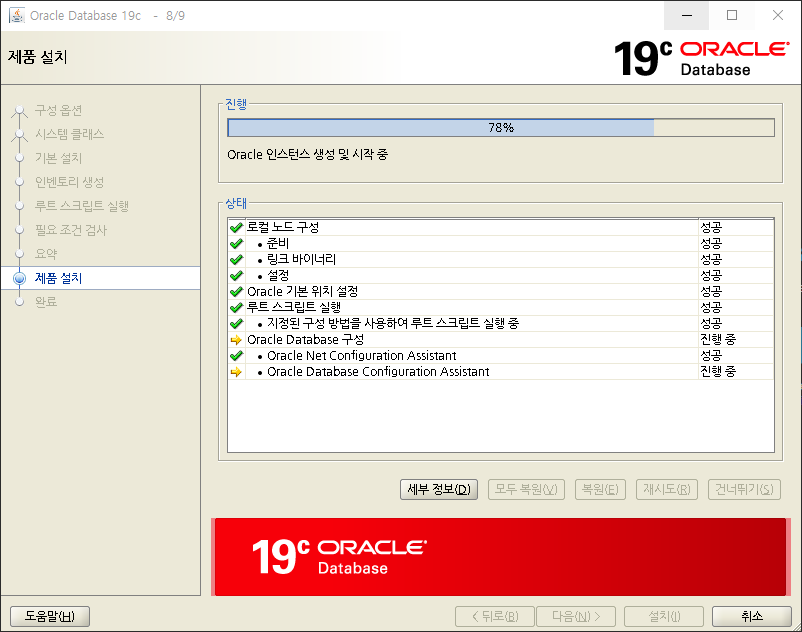This screenshot has height=632, width=802.
Task: Click green checkmark beside 설정 row
Action: pyautogui.click(x=236, y=276)
